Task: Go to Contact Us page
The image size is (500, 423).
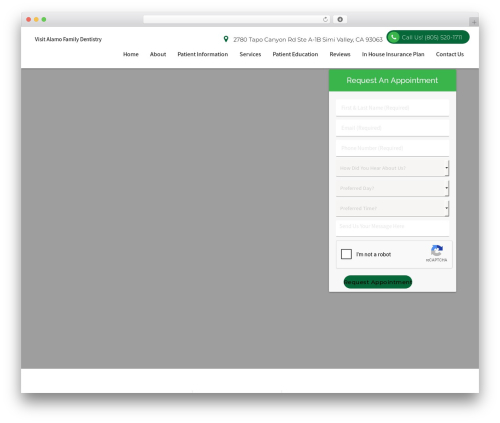Action: [x=450, y=54]
